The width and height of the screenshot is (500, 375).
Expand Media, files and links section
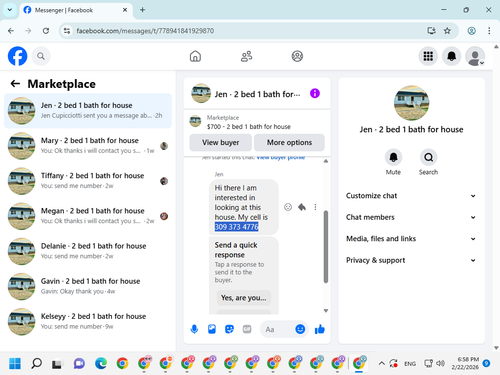tap(411, 239)
